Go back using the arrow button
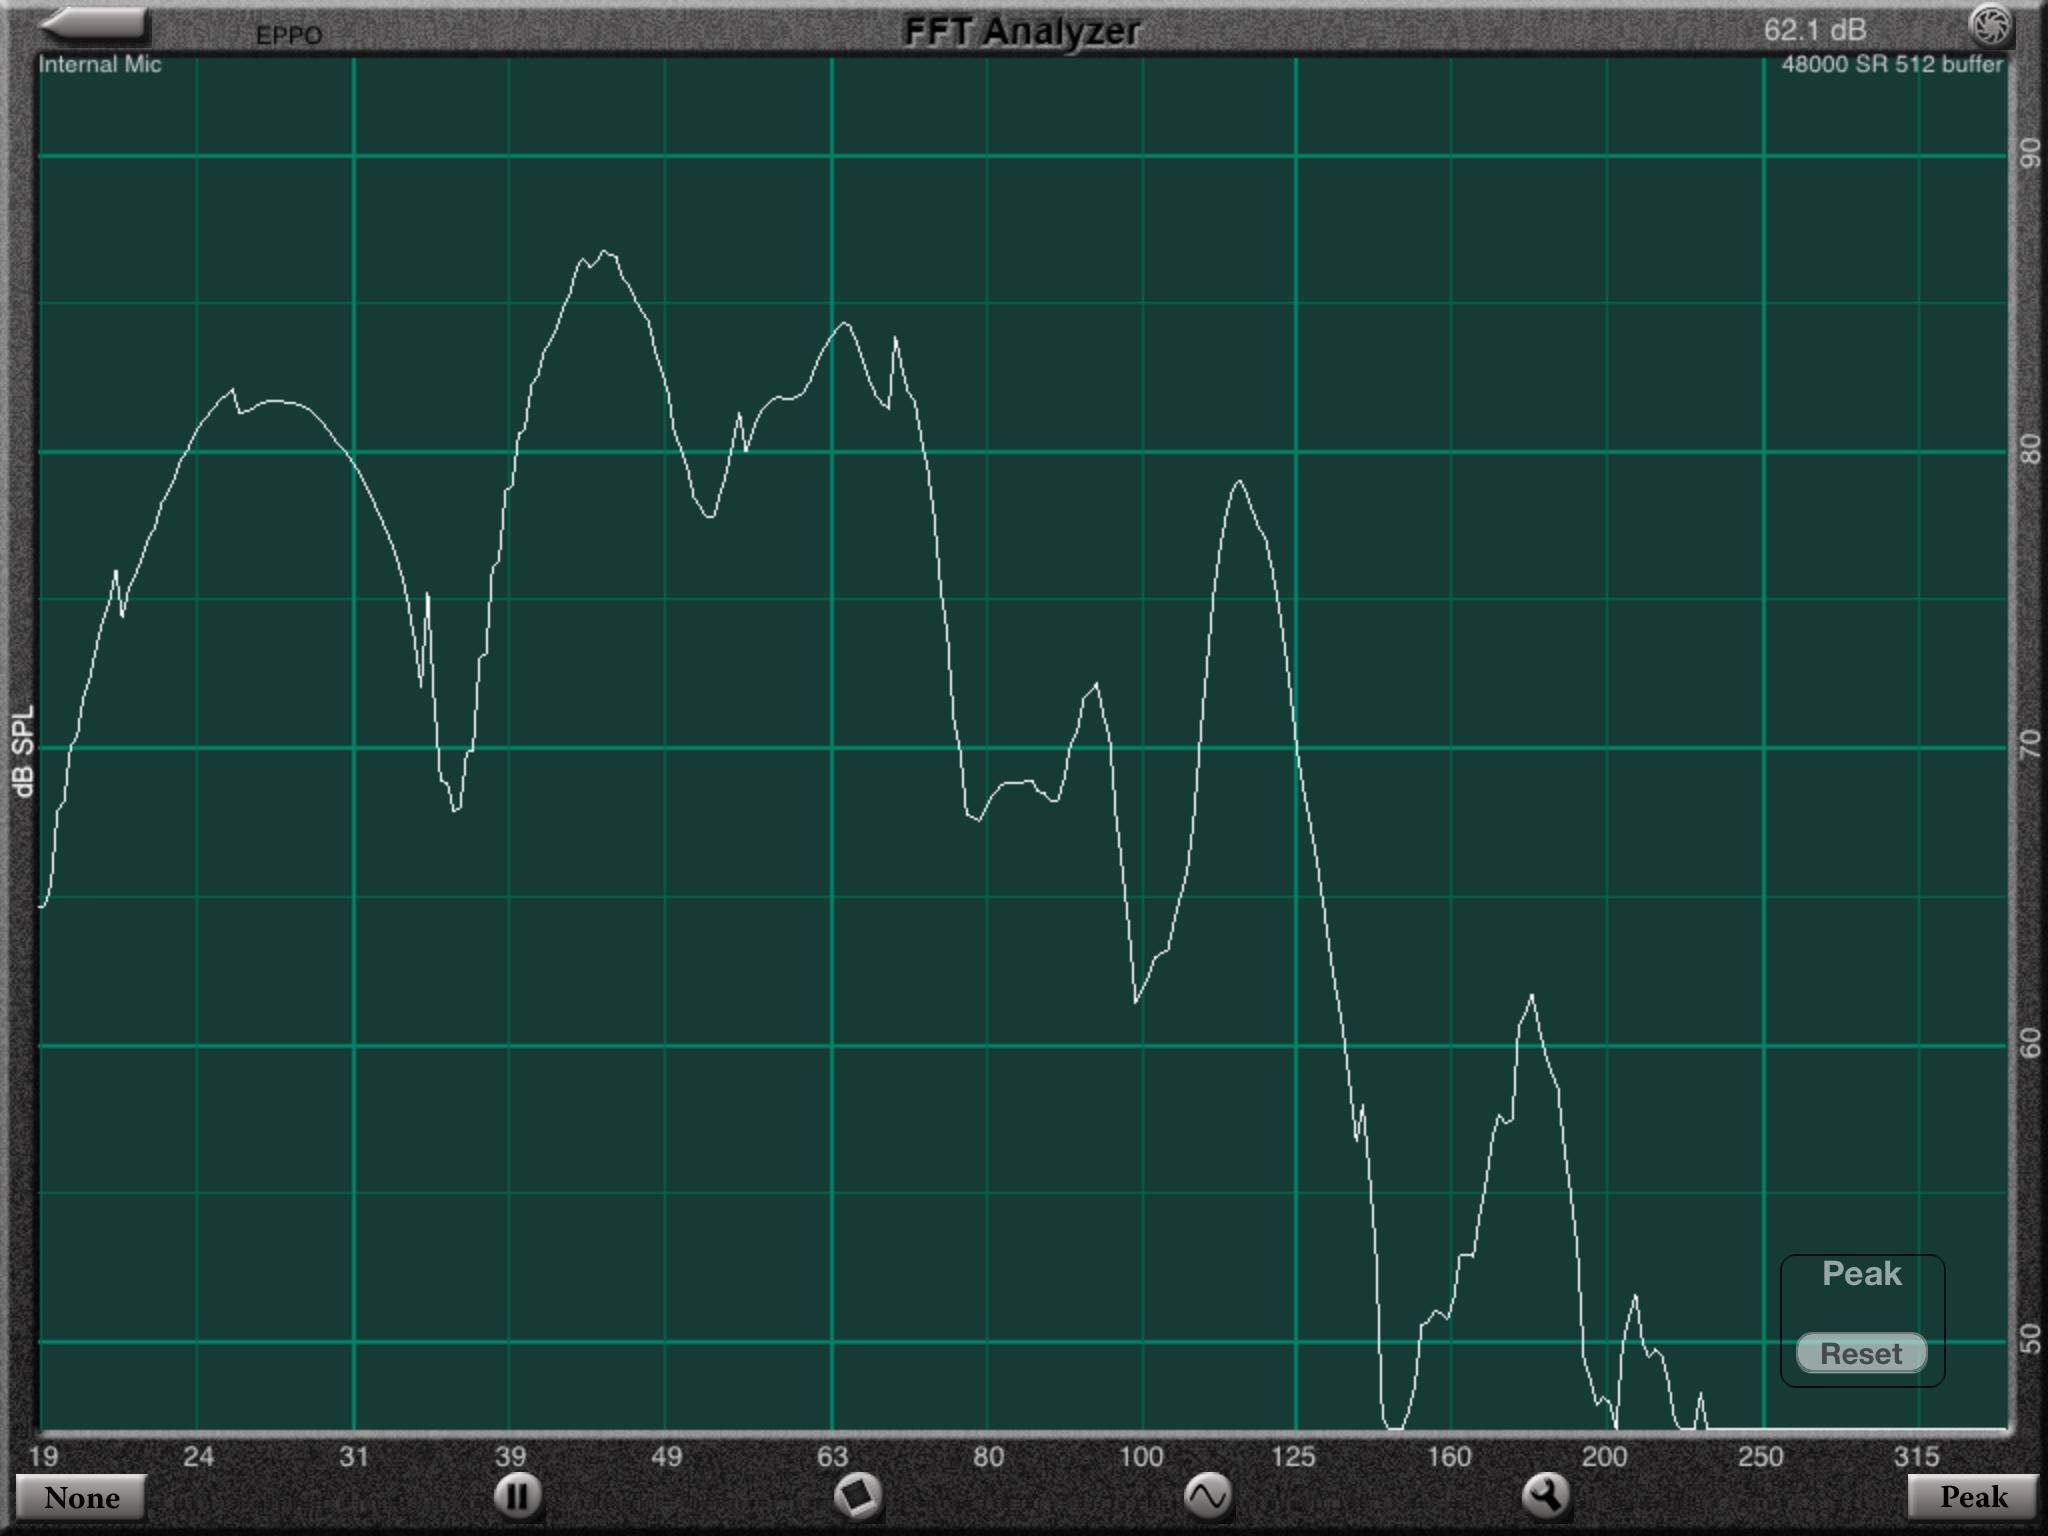 click(x=97, y=26)
